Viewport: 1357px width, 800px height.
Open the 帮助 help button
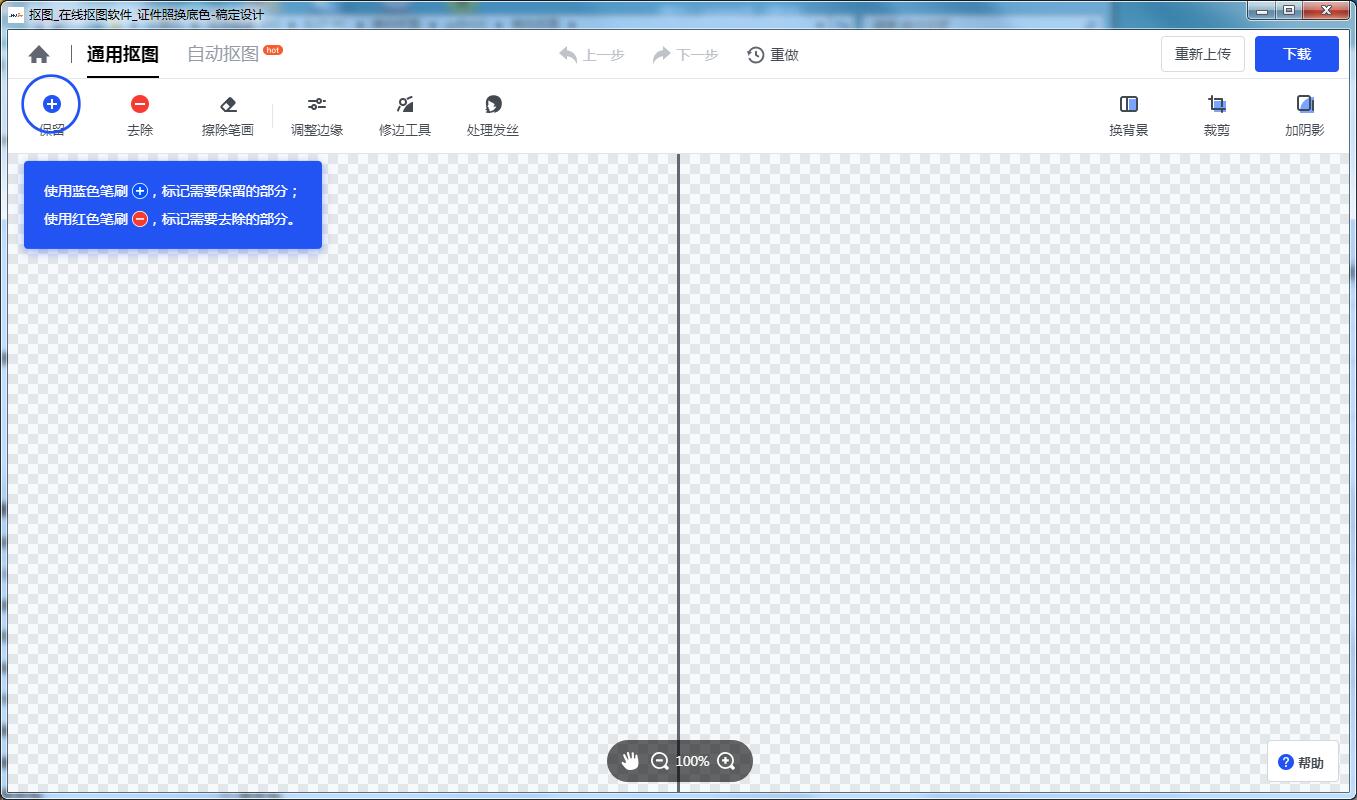(x=1302, y=762)
